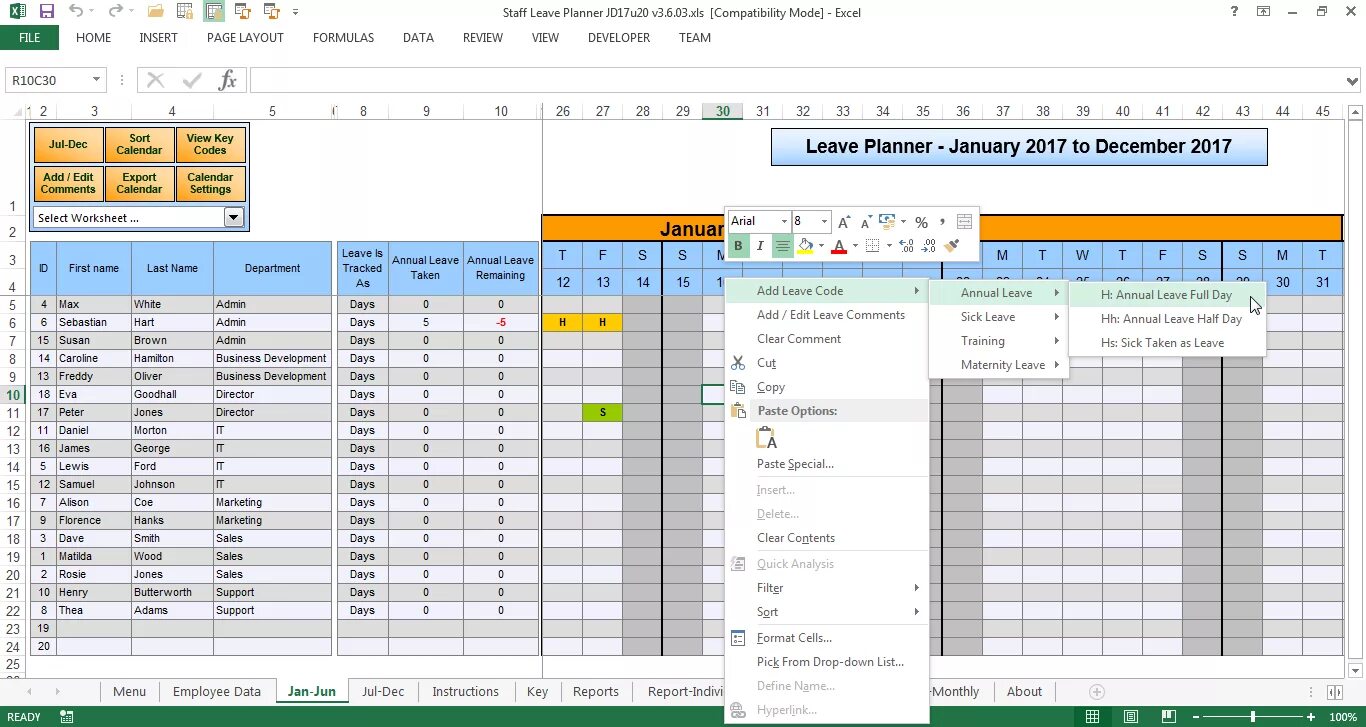Screen dimensions: 1366x727
Task: Switch to the Jul-Dec sheet tab
Action: pos(383,692)
